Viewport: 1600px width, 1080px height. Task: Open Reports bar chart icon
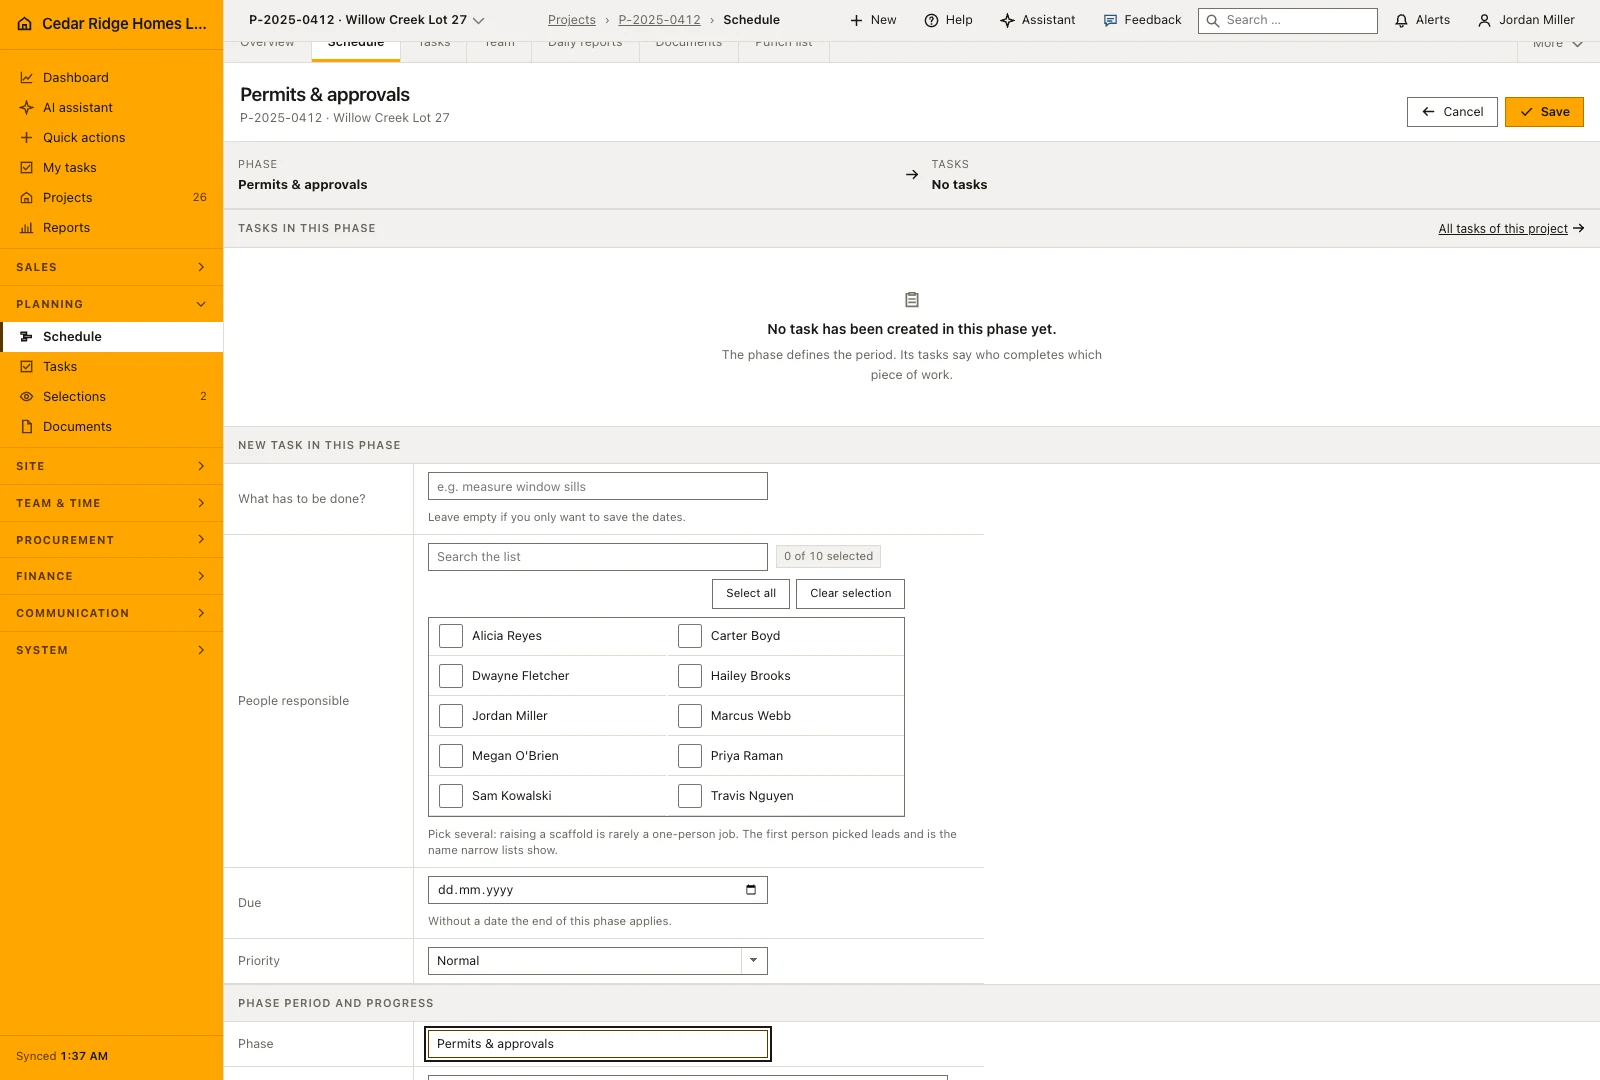[27, 228]
